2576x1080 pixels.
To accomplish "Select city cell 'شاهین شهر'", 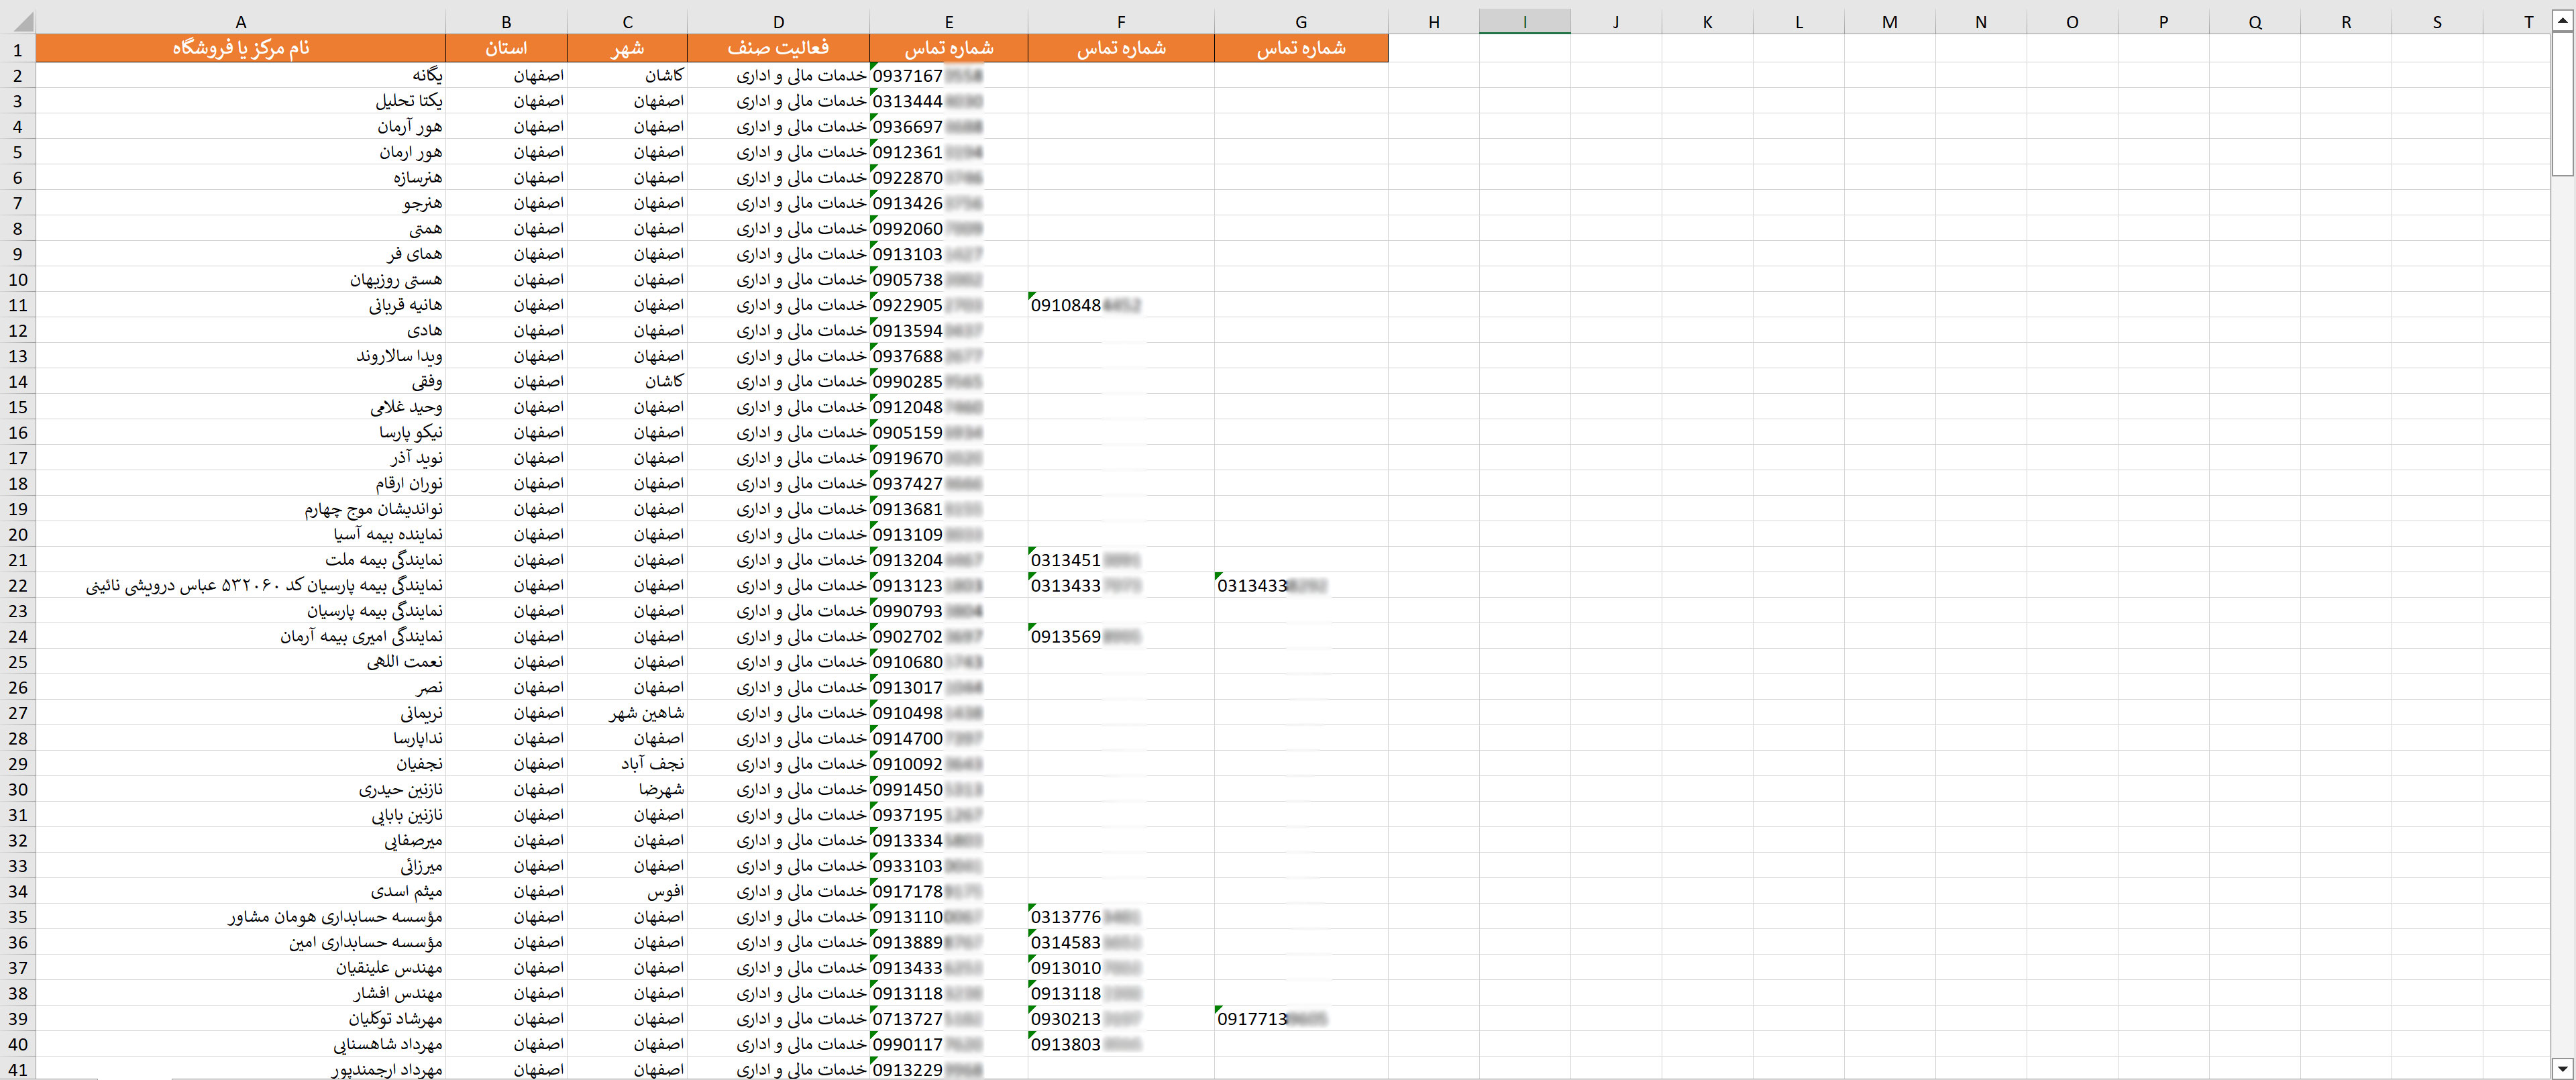I will tap(627, 713).
